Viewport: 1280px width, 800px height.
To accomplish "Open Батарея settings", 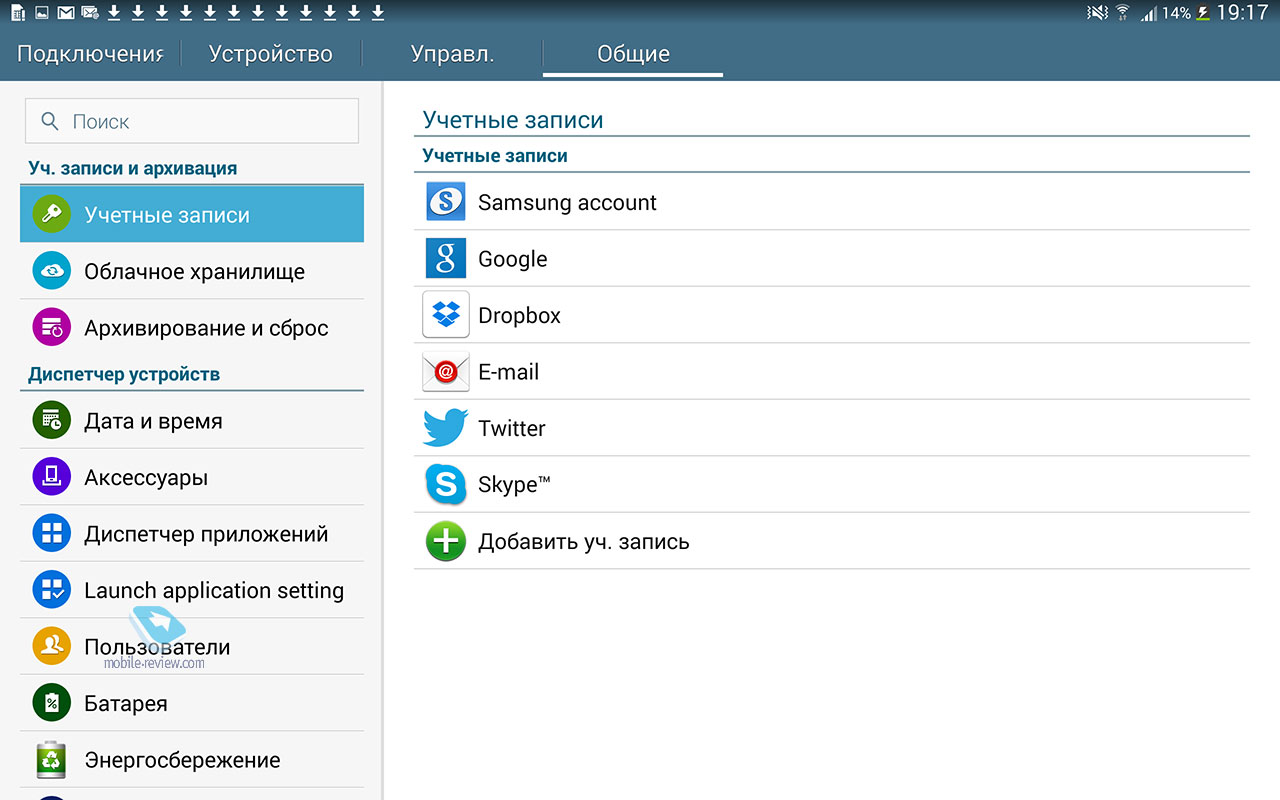I will click(x=192, y=703).
